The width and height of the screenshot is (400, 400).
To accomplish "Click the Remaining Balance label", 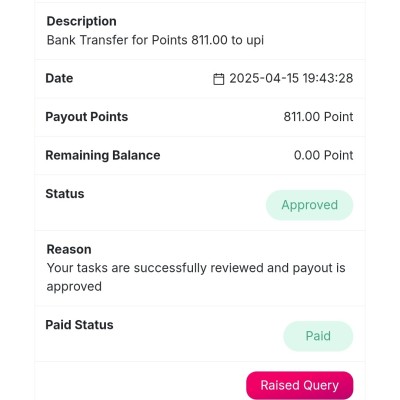I will pos(103,155).
